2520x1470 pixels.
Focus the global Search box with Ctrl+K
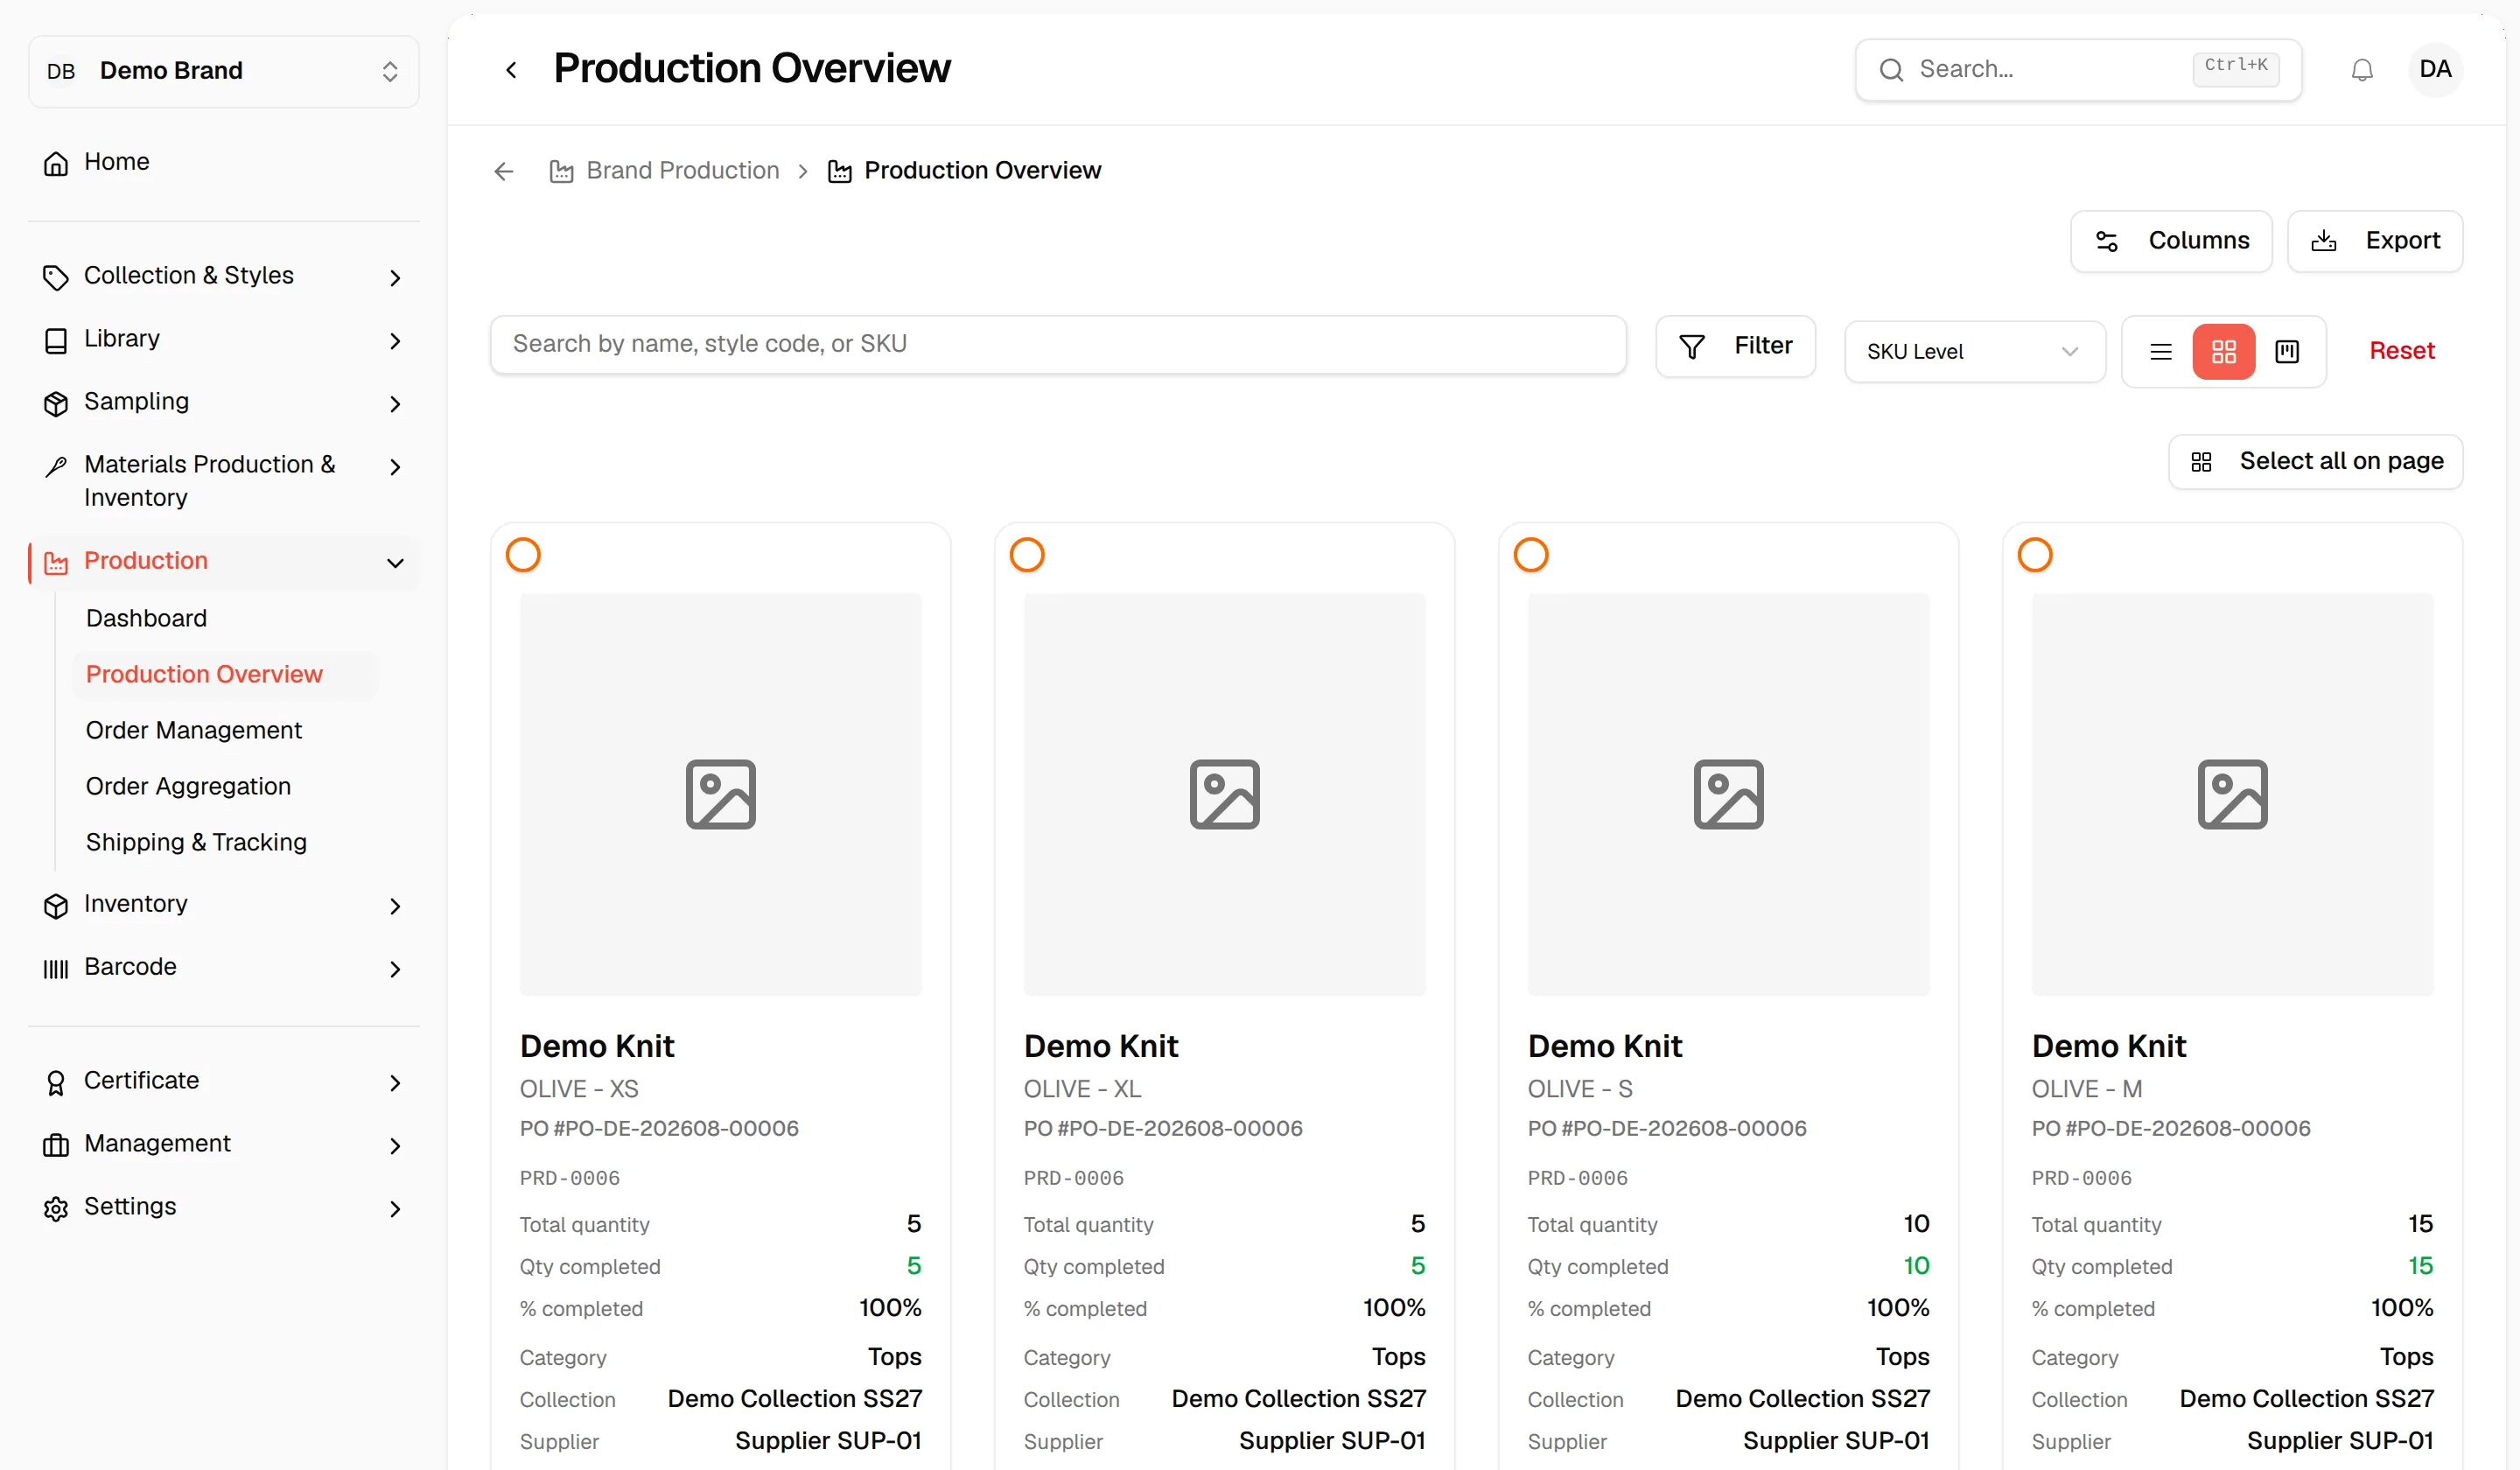[x=2078, y=70]
